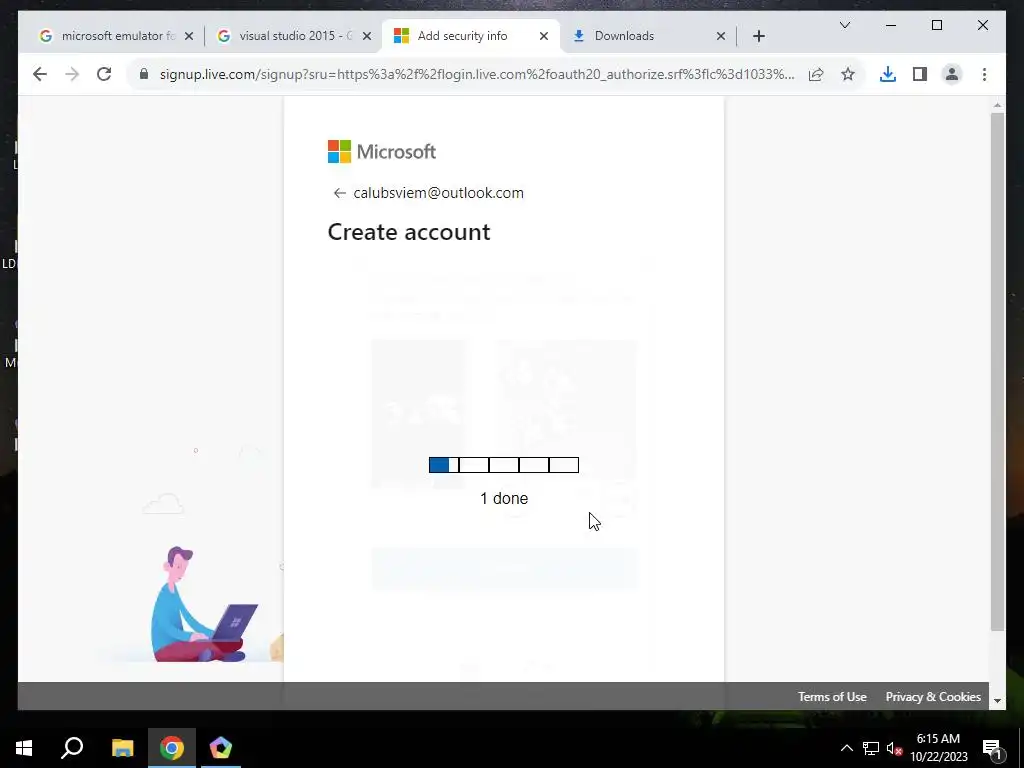Click the URL in the address bar

[x=477, y=74]
